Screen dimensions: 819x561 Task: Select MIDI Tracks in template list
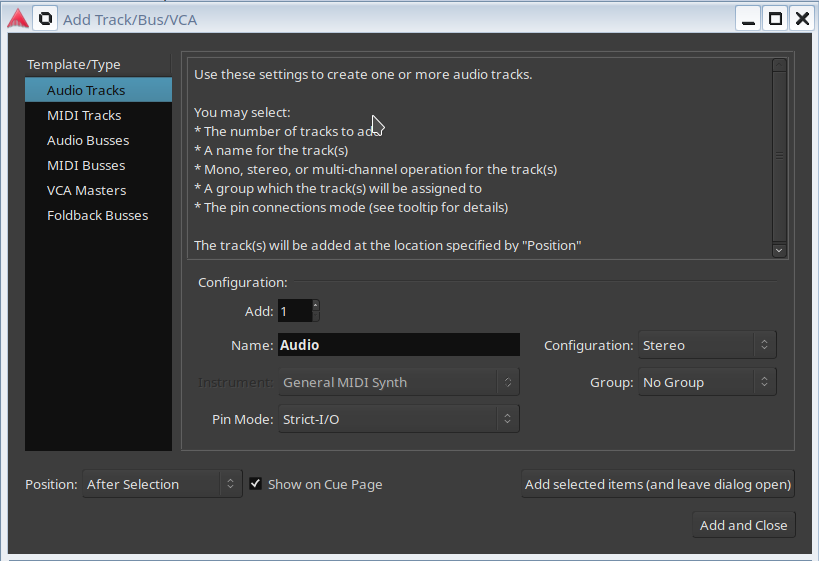[84, 115]
